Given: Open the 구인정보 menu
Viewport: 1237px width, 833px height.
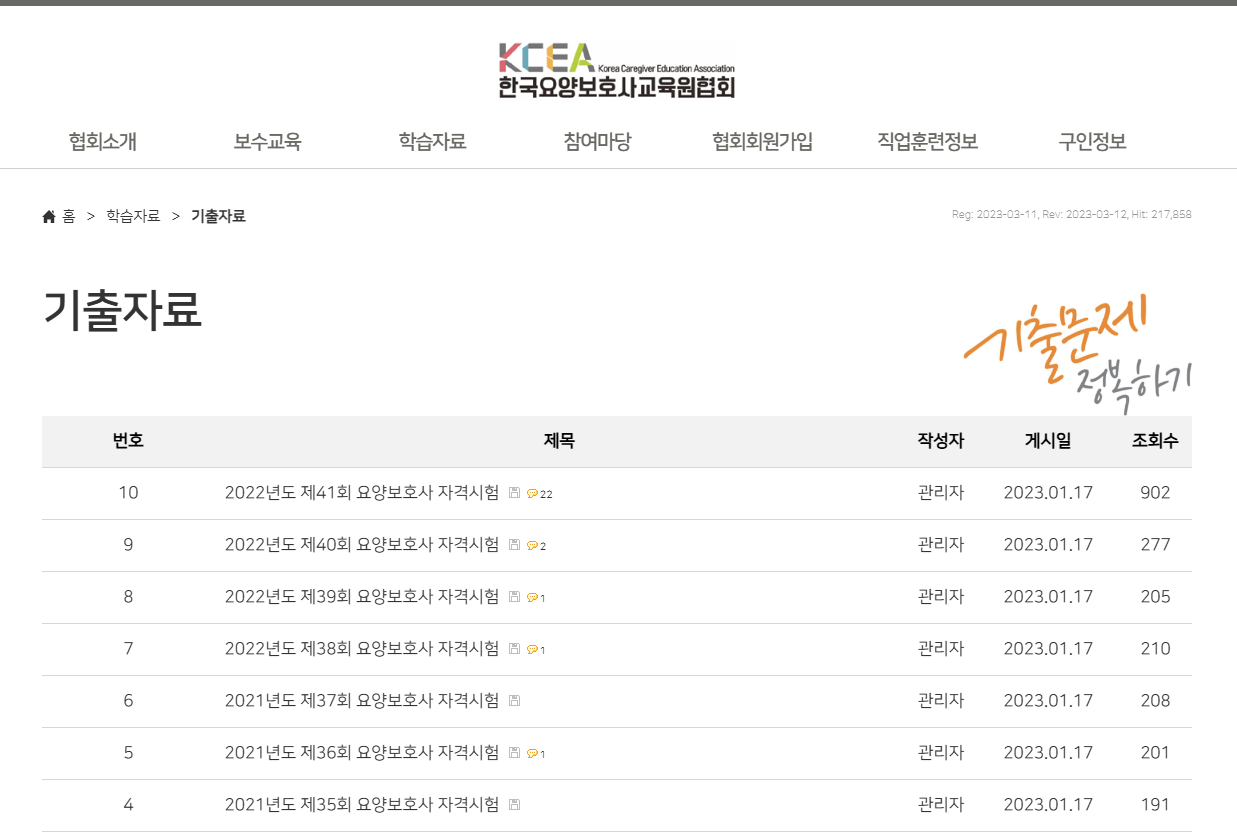Looking at the screenshot, I should [x=1092, y=142].
